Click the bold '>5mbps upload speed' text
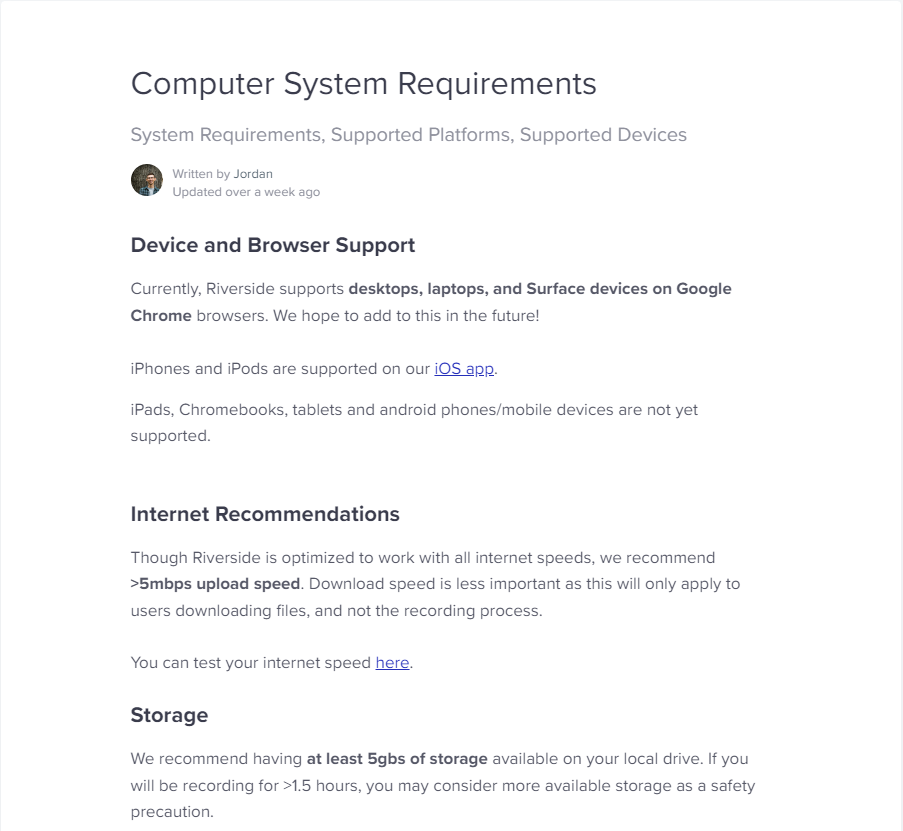 215,584
